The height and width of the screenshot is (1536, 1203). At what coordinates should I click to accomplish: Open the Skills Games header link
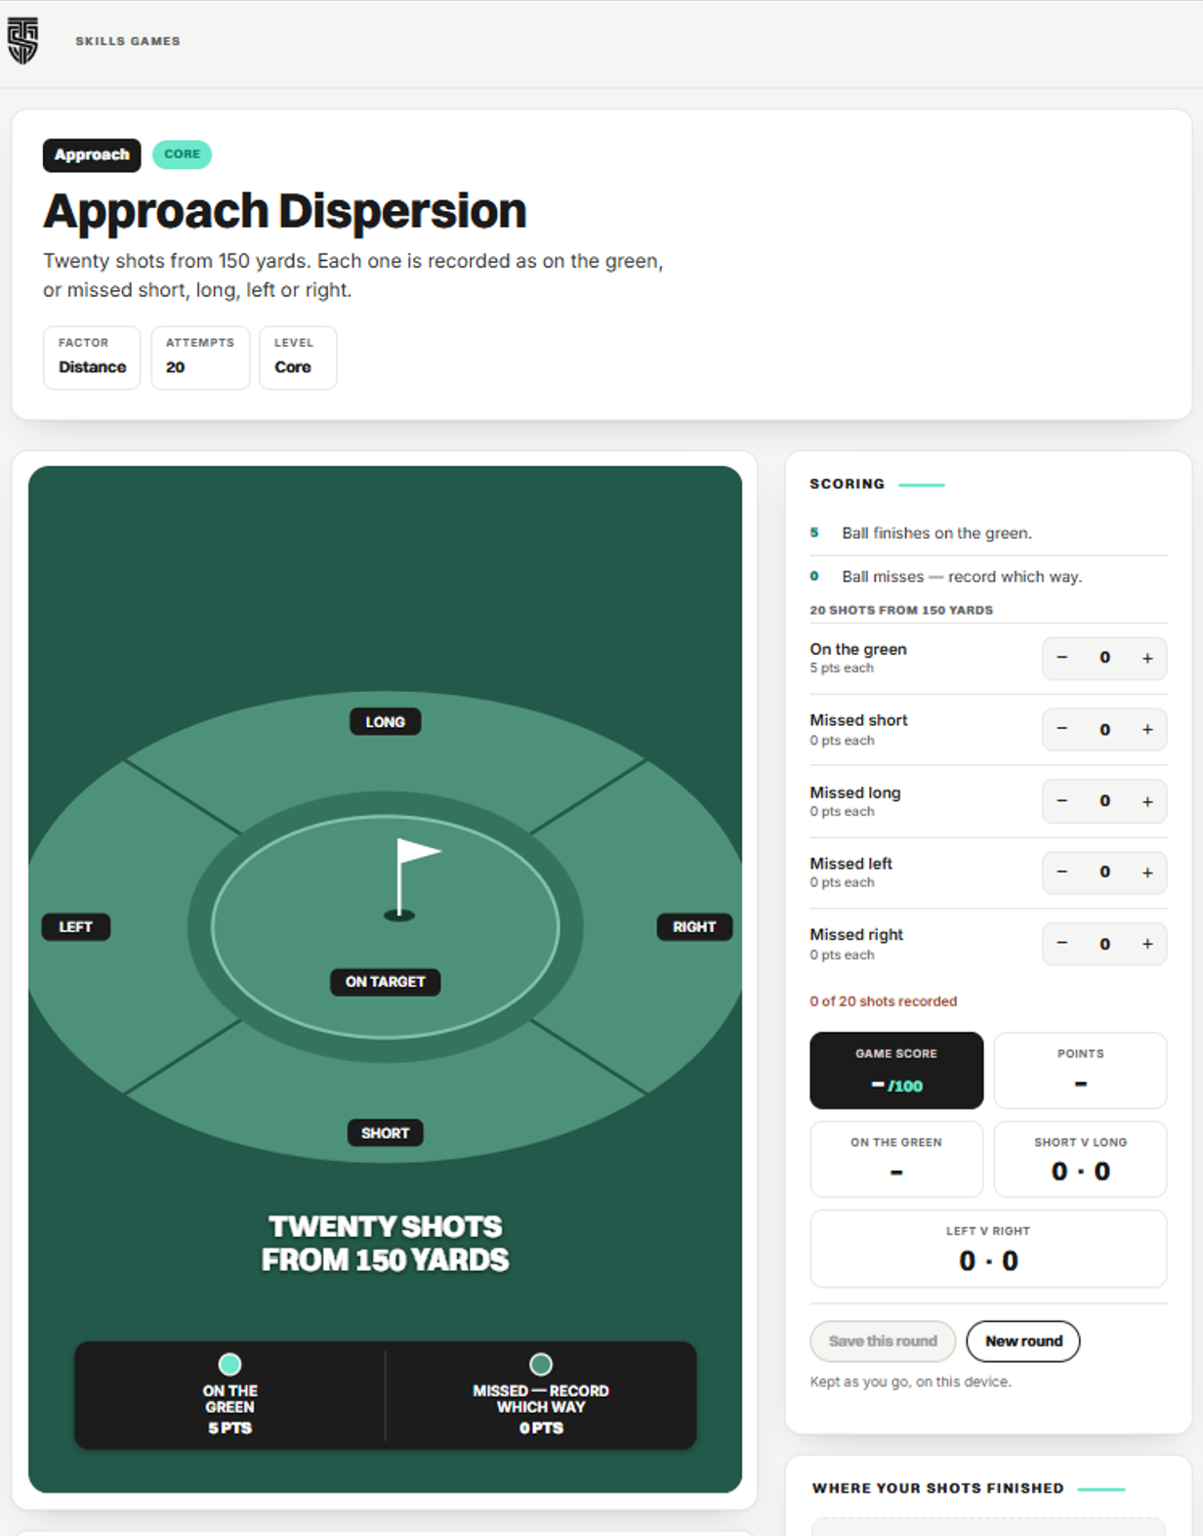tap(128, 41)
